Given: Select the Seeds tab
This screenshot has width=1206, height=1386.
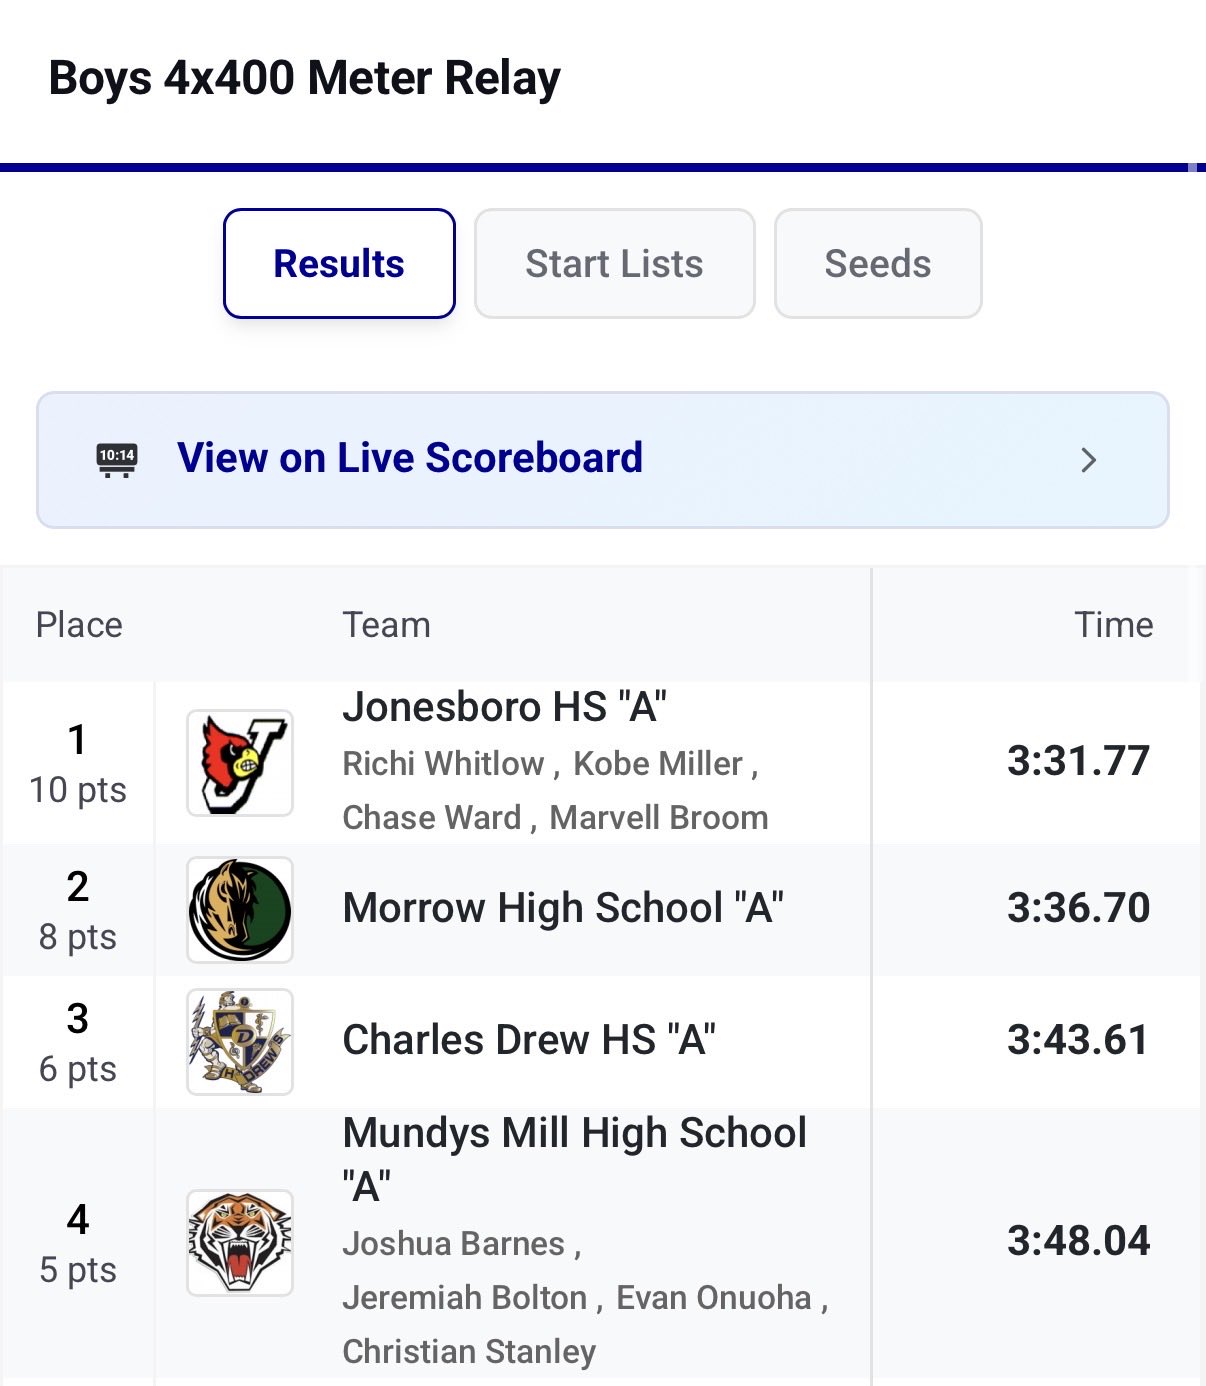Looking at the screenshot, I should tap(877, 264).
